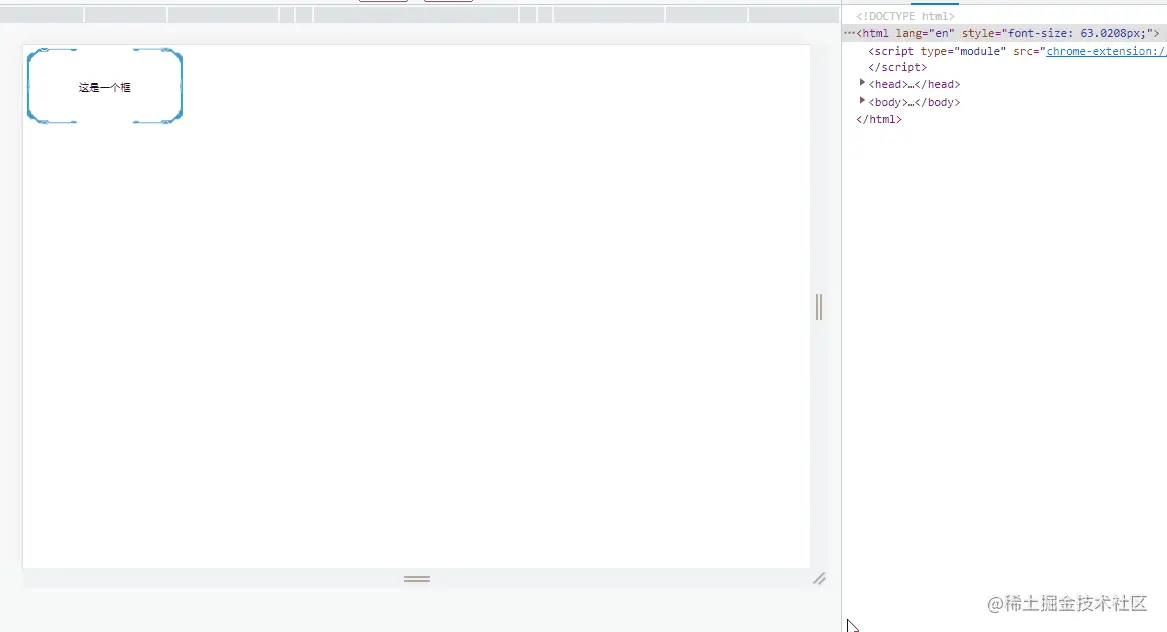The height and width of the screenshot is (632, 1167).
Task: Select the closing </html> tag
Action: [x=879, y=119]
